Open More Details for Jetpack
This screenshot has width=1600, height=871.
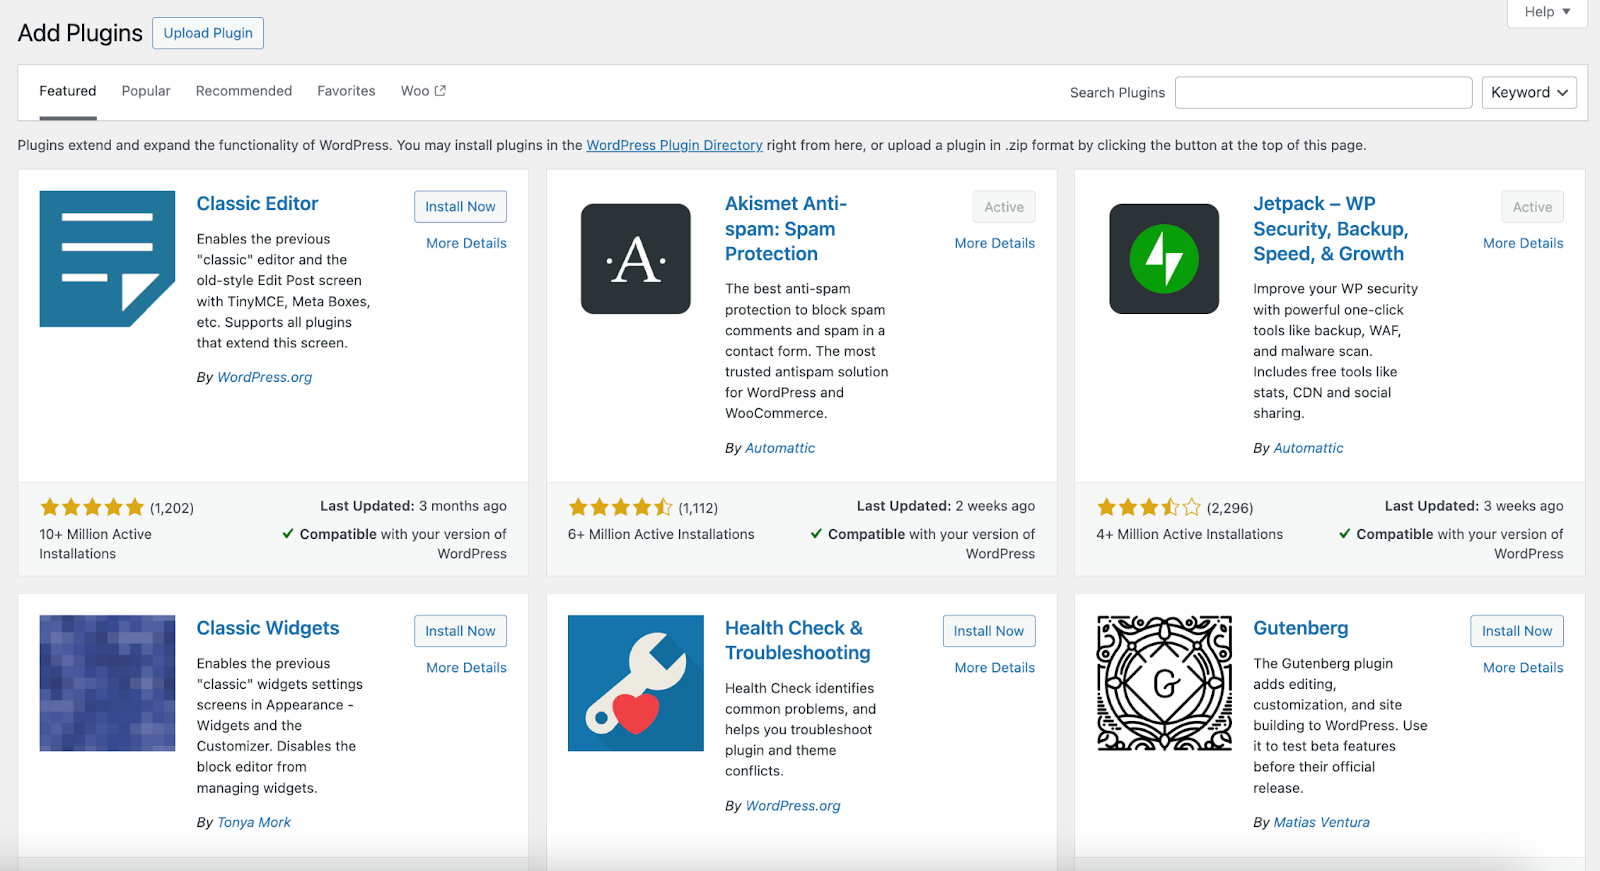(x=1523, y=243)
